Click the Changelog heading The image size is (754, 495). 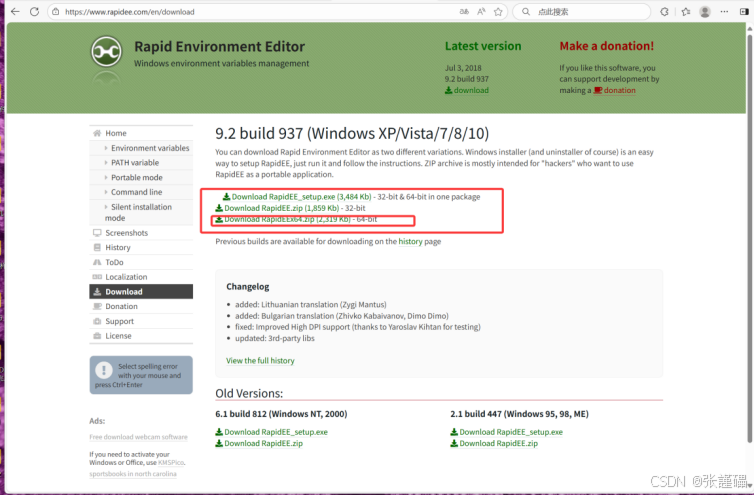click(248, 287)
